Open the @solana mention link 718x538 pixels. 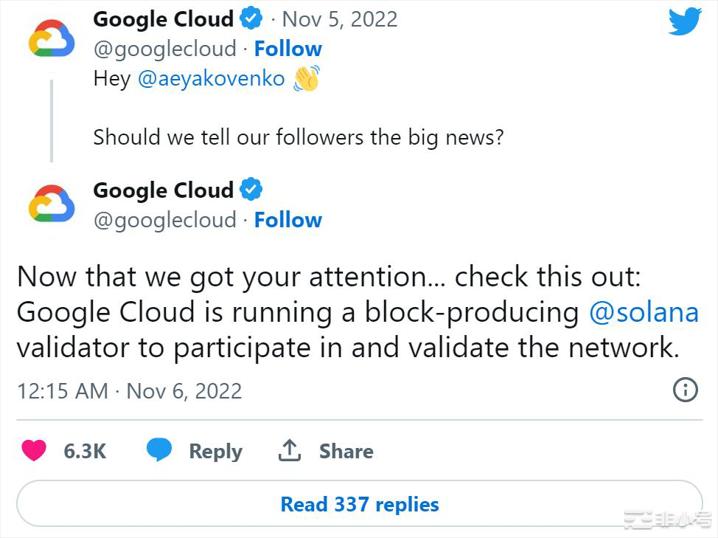(644, 313)
